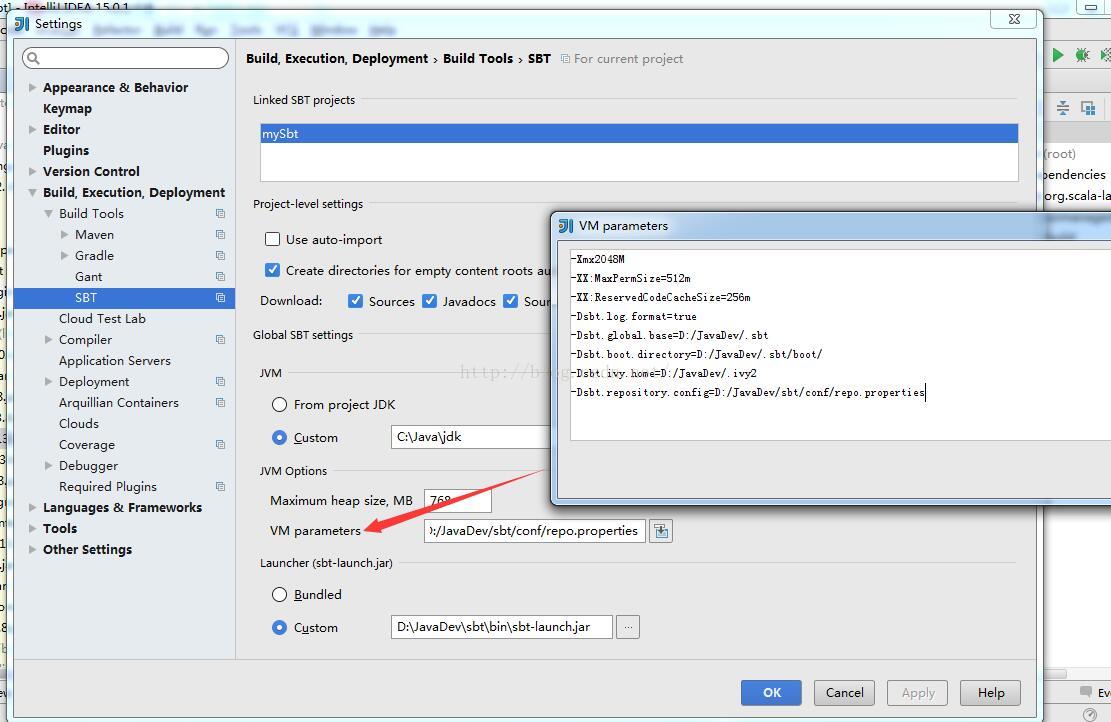
Task: Click the project-level icon beside Maven
Action: pyautogui.click(x=220, y=235)
